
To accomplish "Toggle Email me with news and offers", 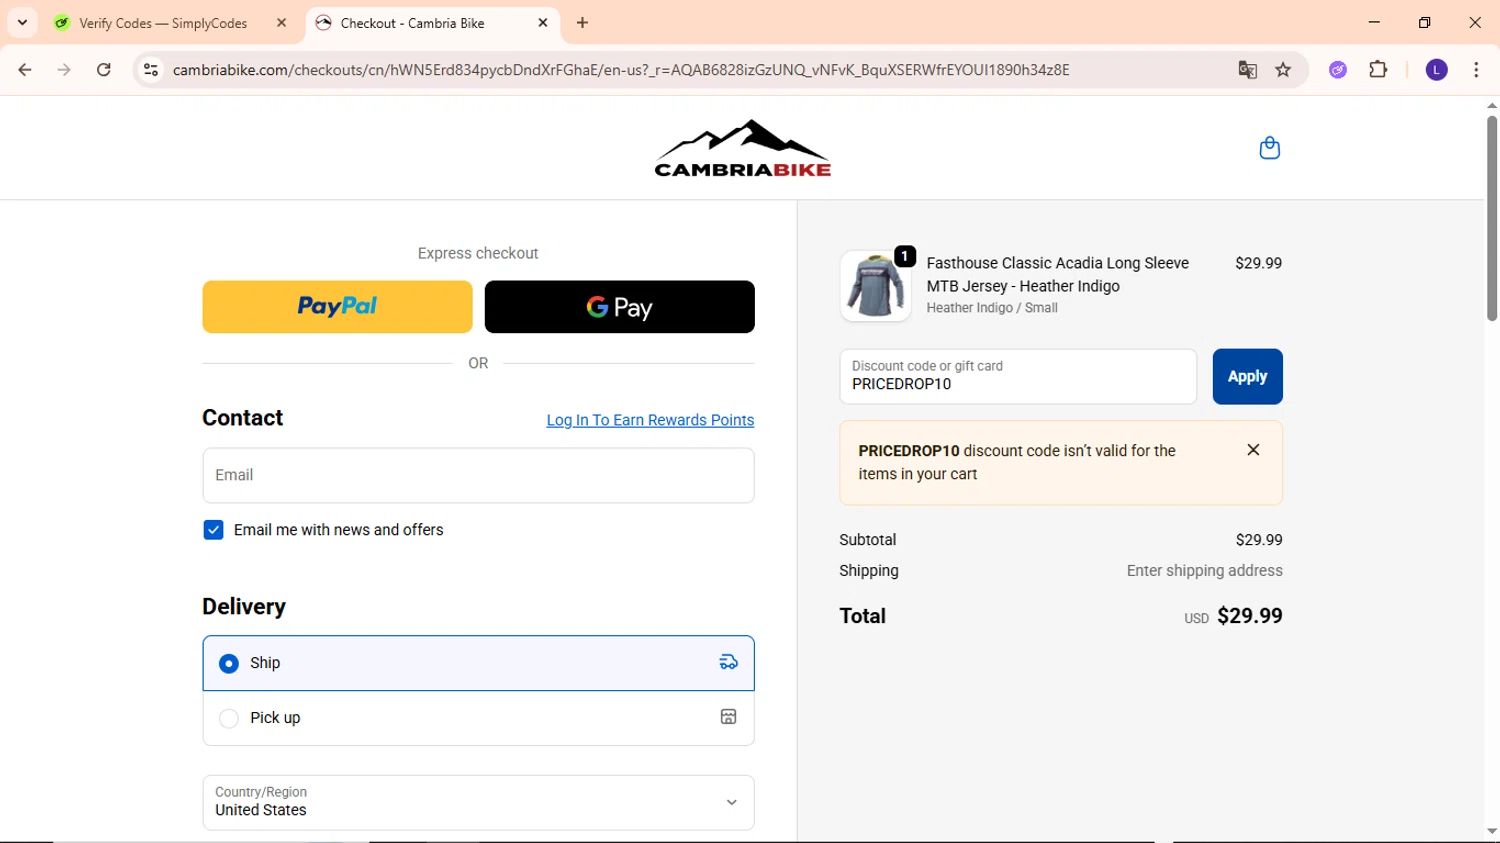I will 213,530.
